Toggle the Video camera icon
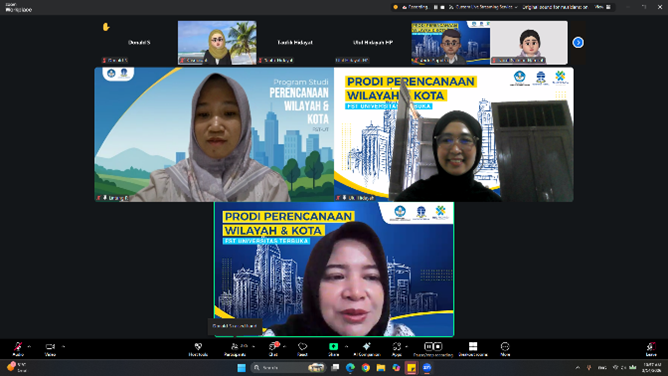668x376 pixels. (x=50, y=347)
